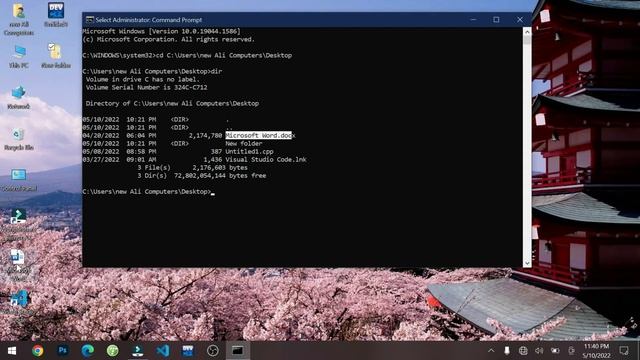Open the Recycle Bin desktop icon
This screenshot has width=640, height=360.
coord(19,139)
